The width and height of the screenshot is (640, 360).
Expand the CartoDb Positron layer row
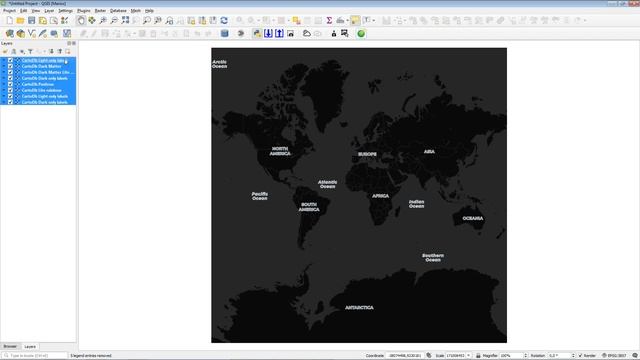(4, 84)
